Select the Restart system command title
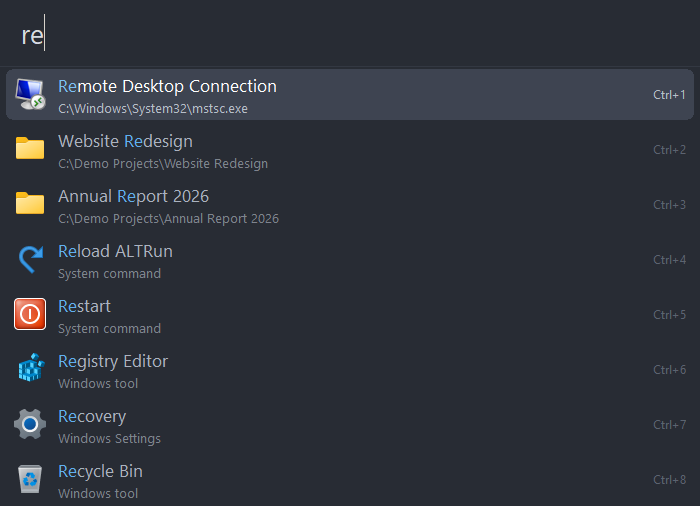Viewport: 700px width, 506px height. pyautogui.click(x=84, y=306)
